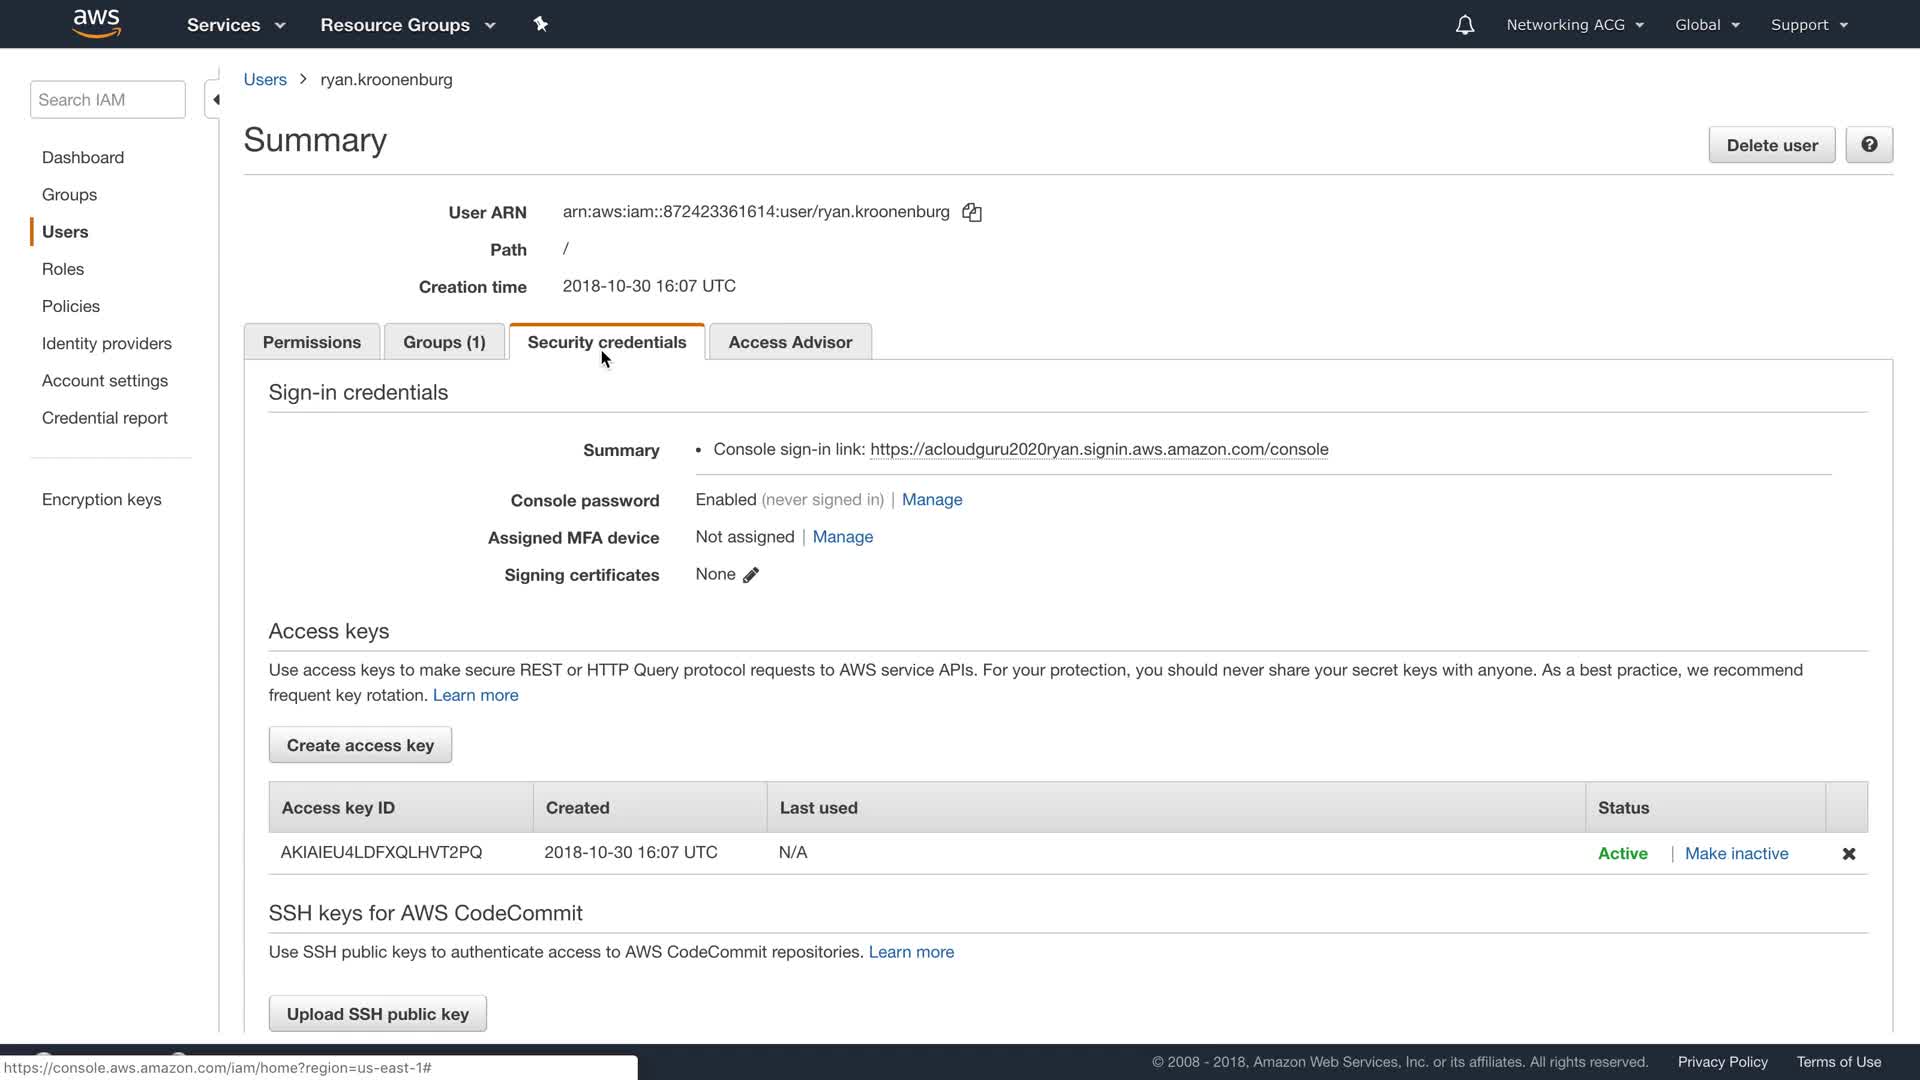This screenshot has height=1080, width=1920.
Task: Edit signing certificates with pencil icon
Action: pos(751,575)
